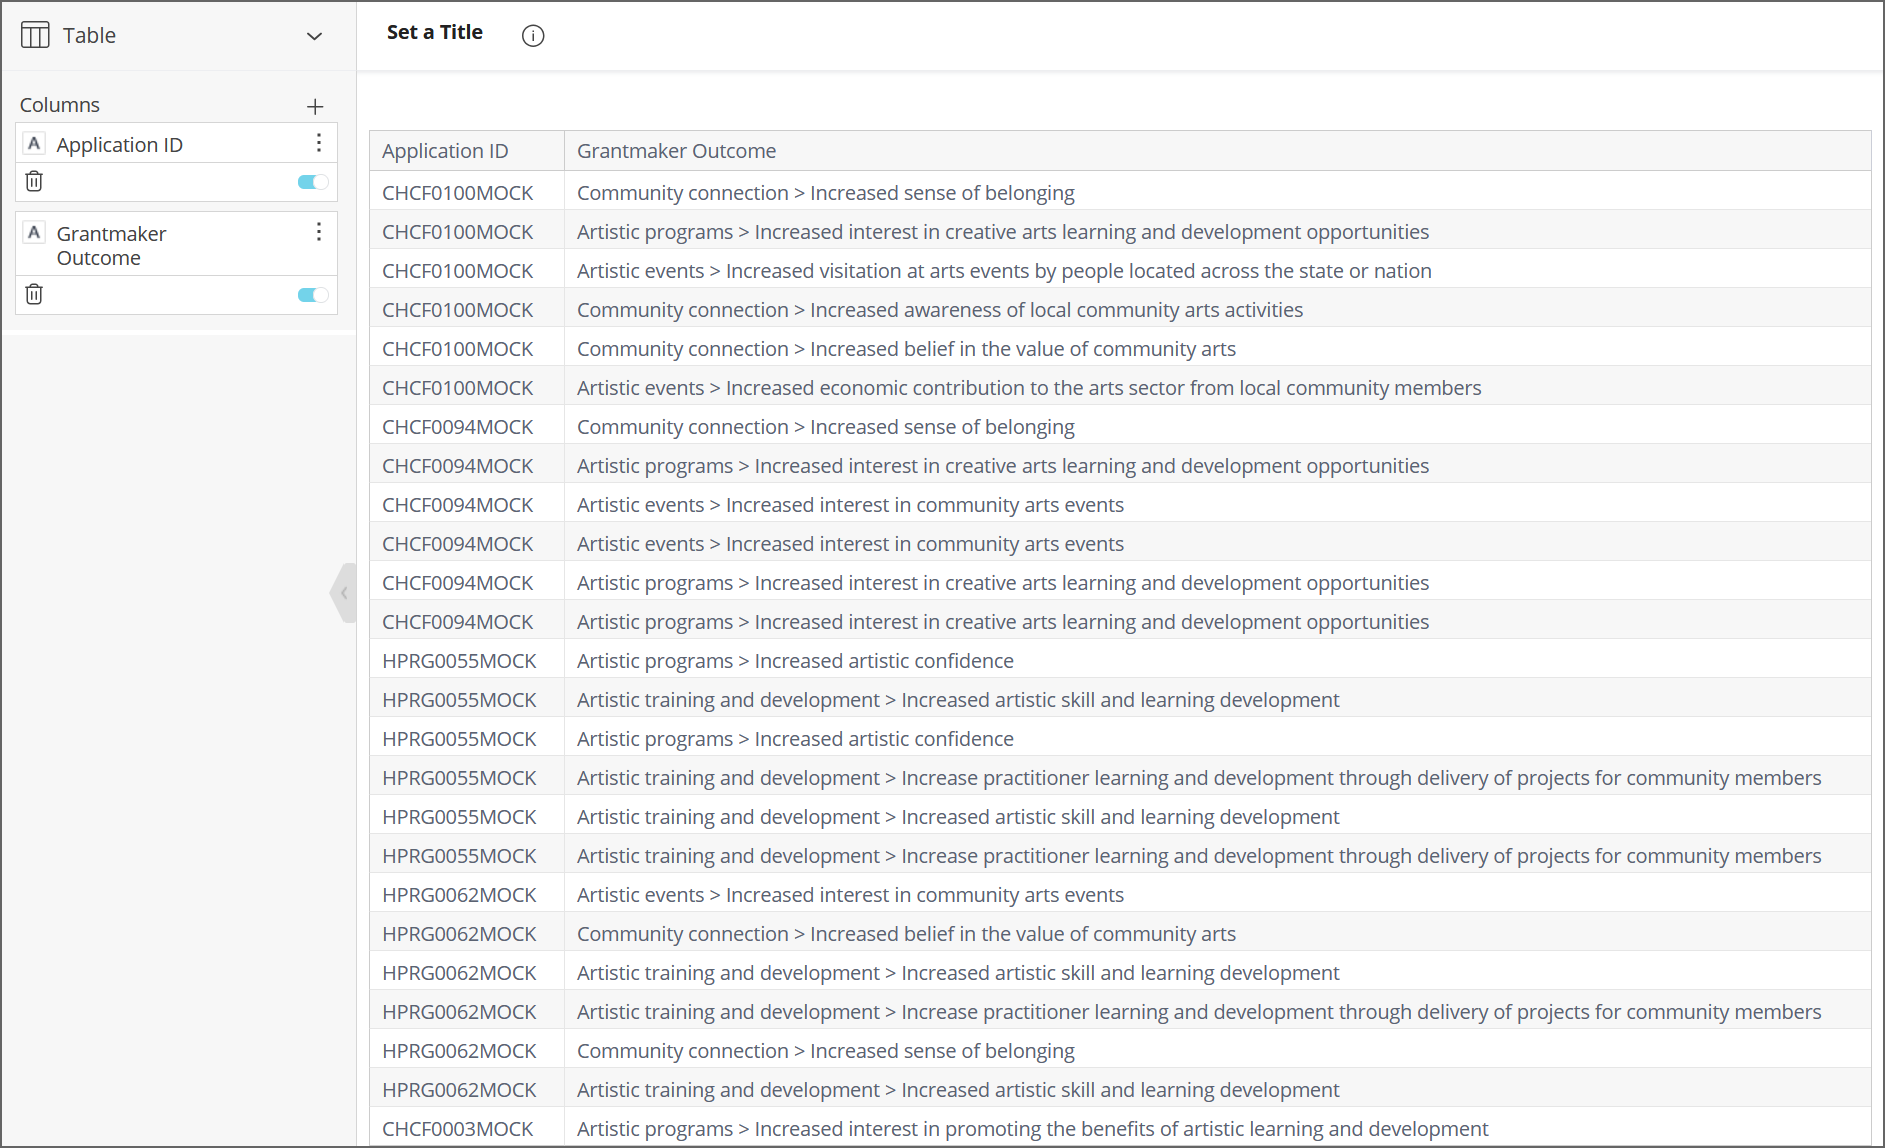The image size is (1885, 1148).
Task: Select the Application ID column item
Action: pyautogui.click(x=120, y=145)
